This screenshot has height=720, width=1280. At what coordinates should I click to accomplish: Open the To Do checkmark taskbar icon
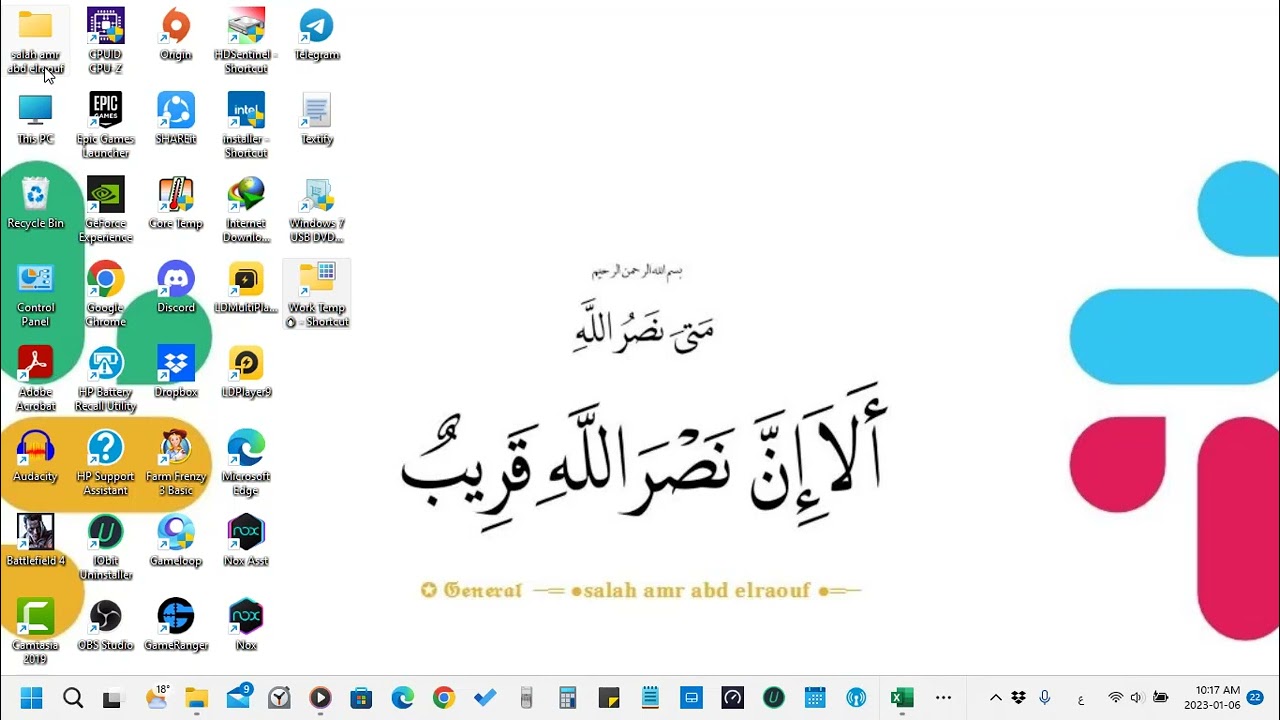[485, 698]
